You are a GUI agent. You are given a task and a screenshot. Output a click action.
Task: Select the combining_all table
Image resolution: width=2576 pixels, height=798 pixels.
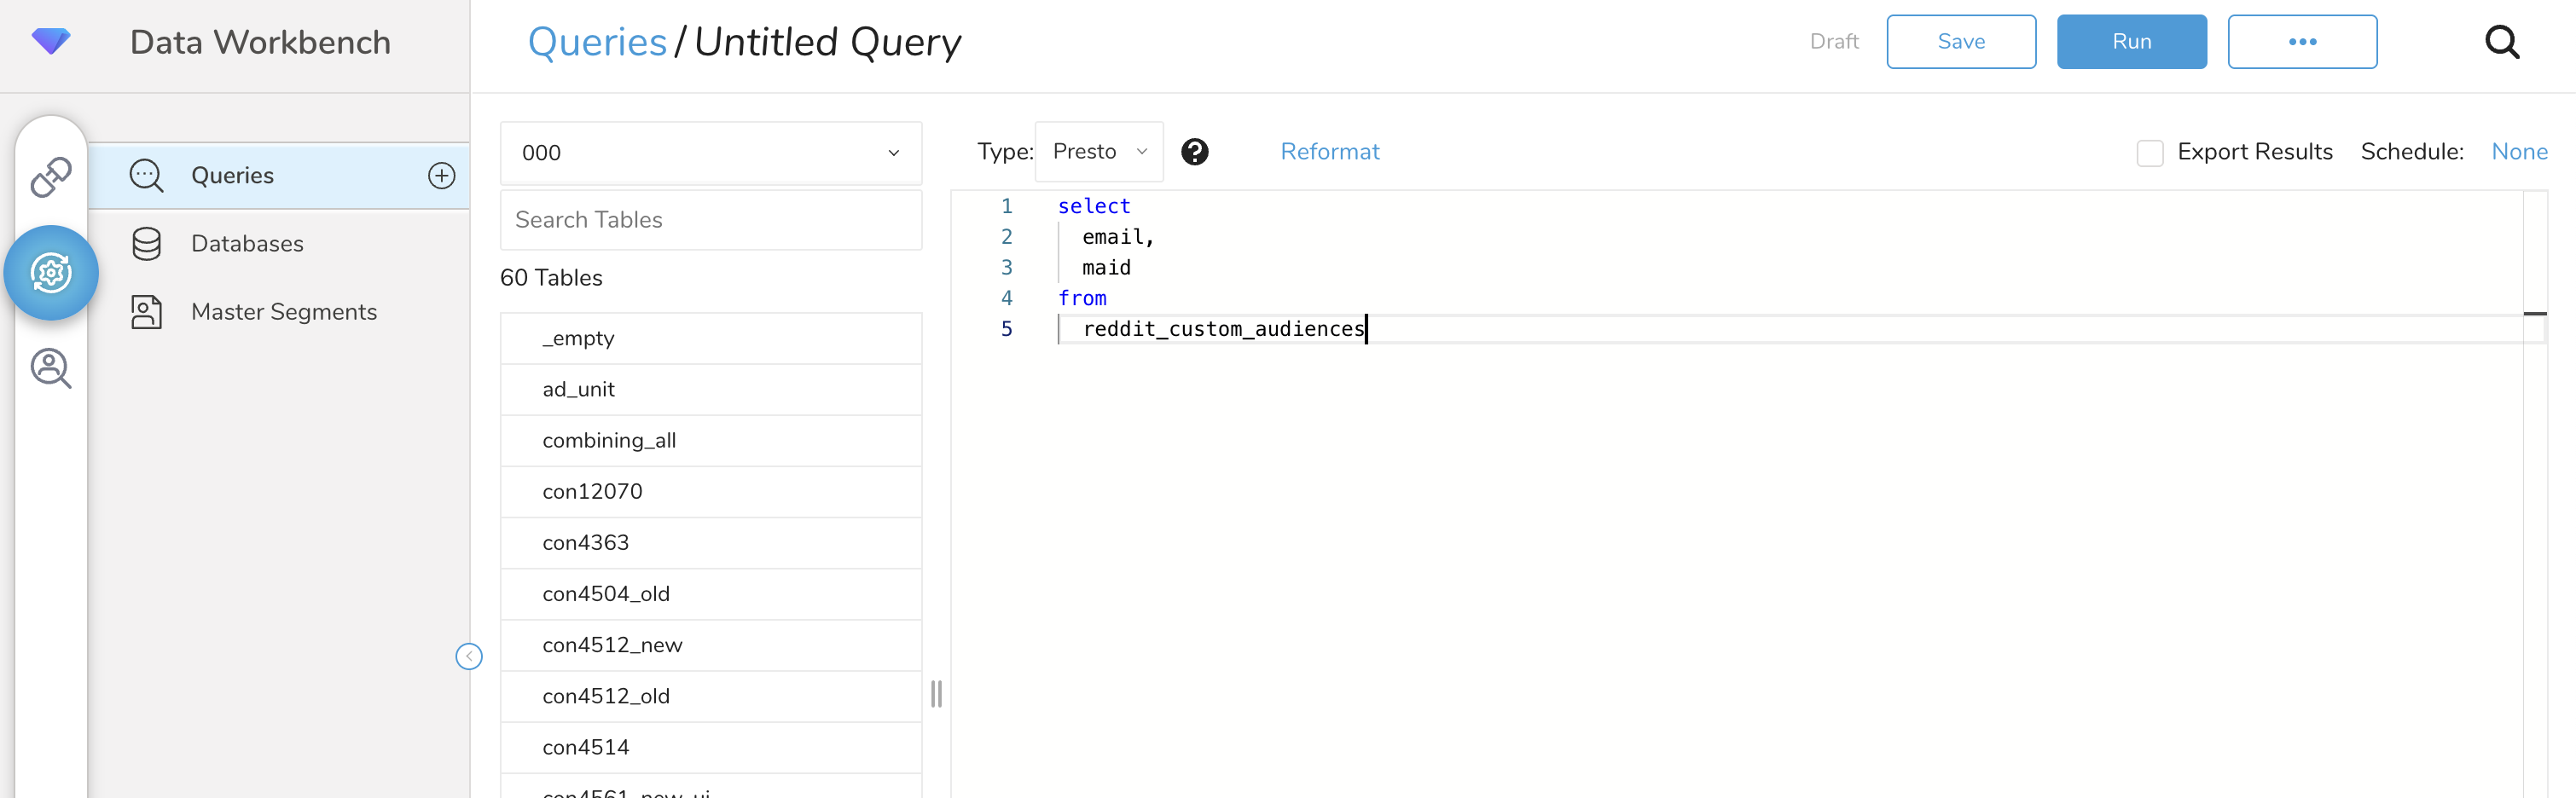pyautogui.click(x=609, y=441)
